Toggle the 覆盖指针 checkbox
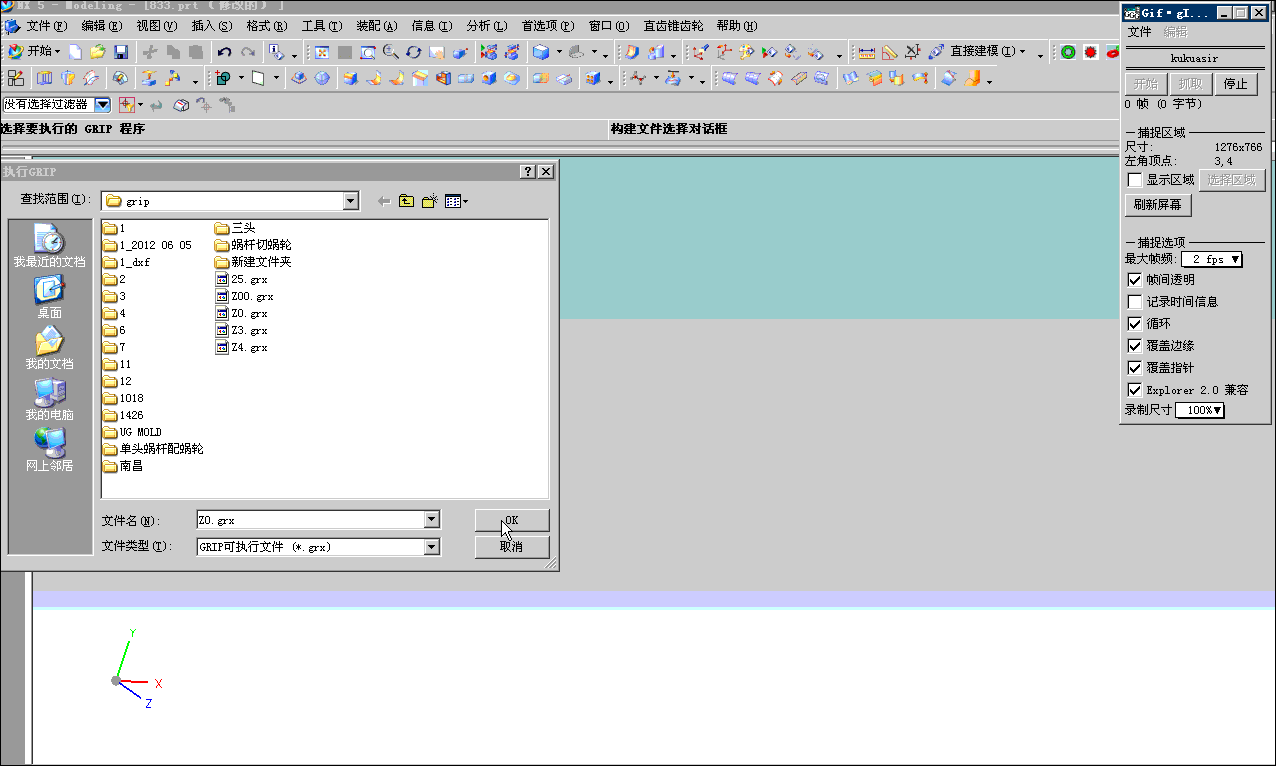1276x766 pixels. (1135, 368)
